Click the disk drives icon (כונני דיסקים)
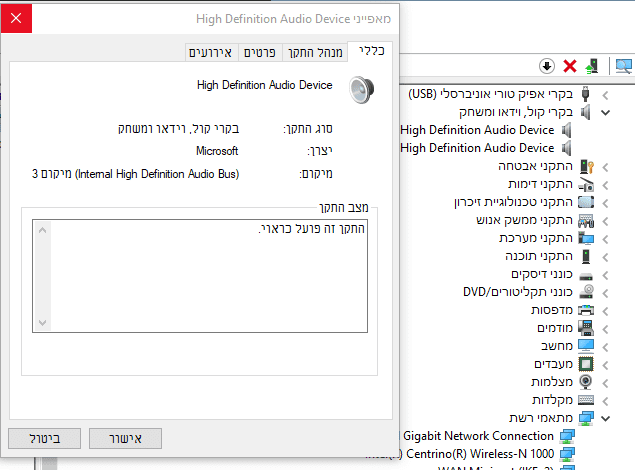Image resolution: width=635 pixels, height=470 pixels. 586,276
